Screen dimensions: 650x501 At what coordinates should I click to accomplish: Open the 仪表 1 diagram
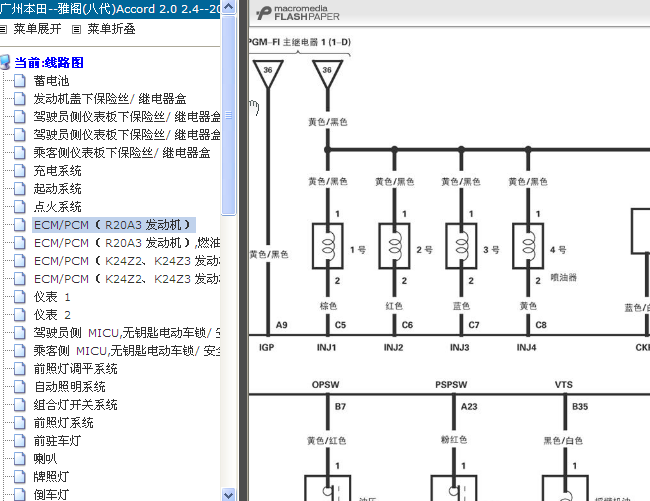pos(52,297)
